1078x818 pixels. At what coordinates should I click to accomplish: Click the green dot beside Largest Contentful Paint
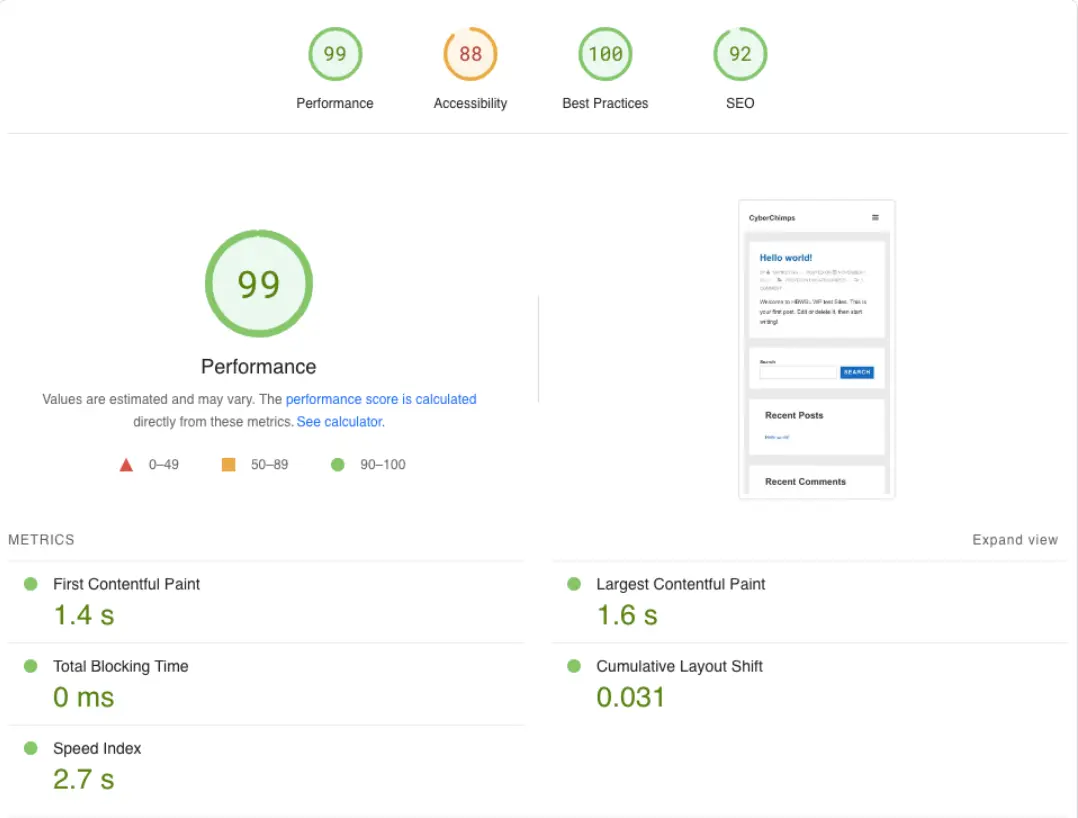tap(572, 584)
